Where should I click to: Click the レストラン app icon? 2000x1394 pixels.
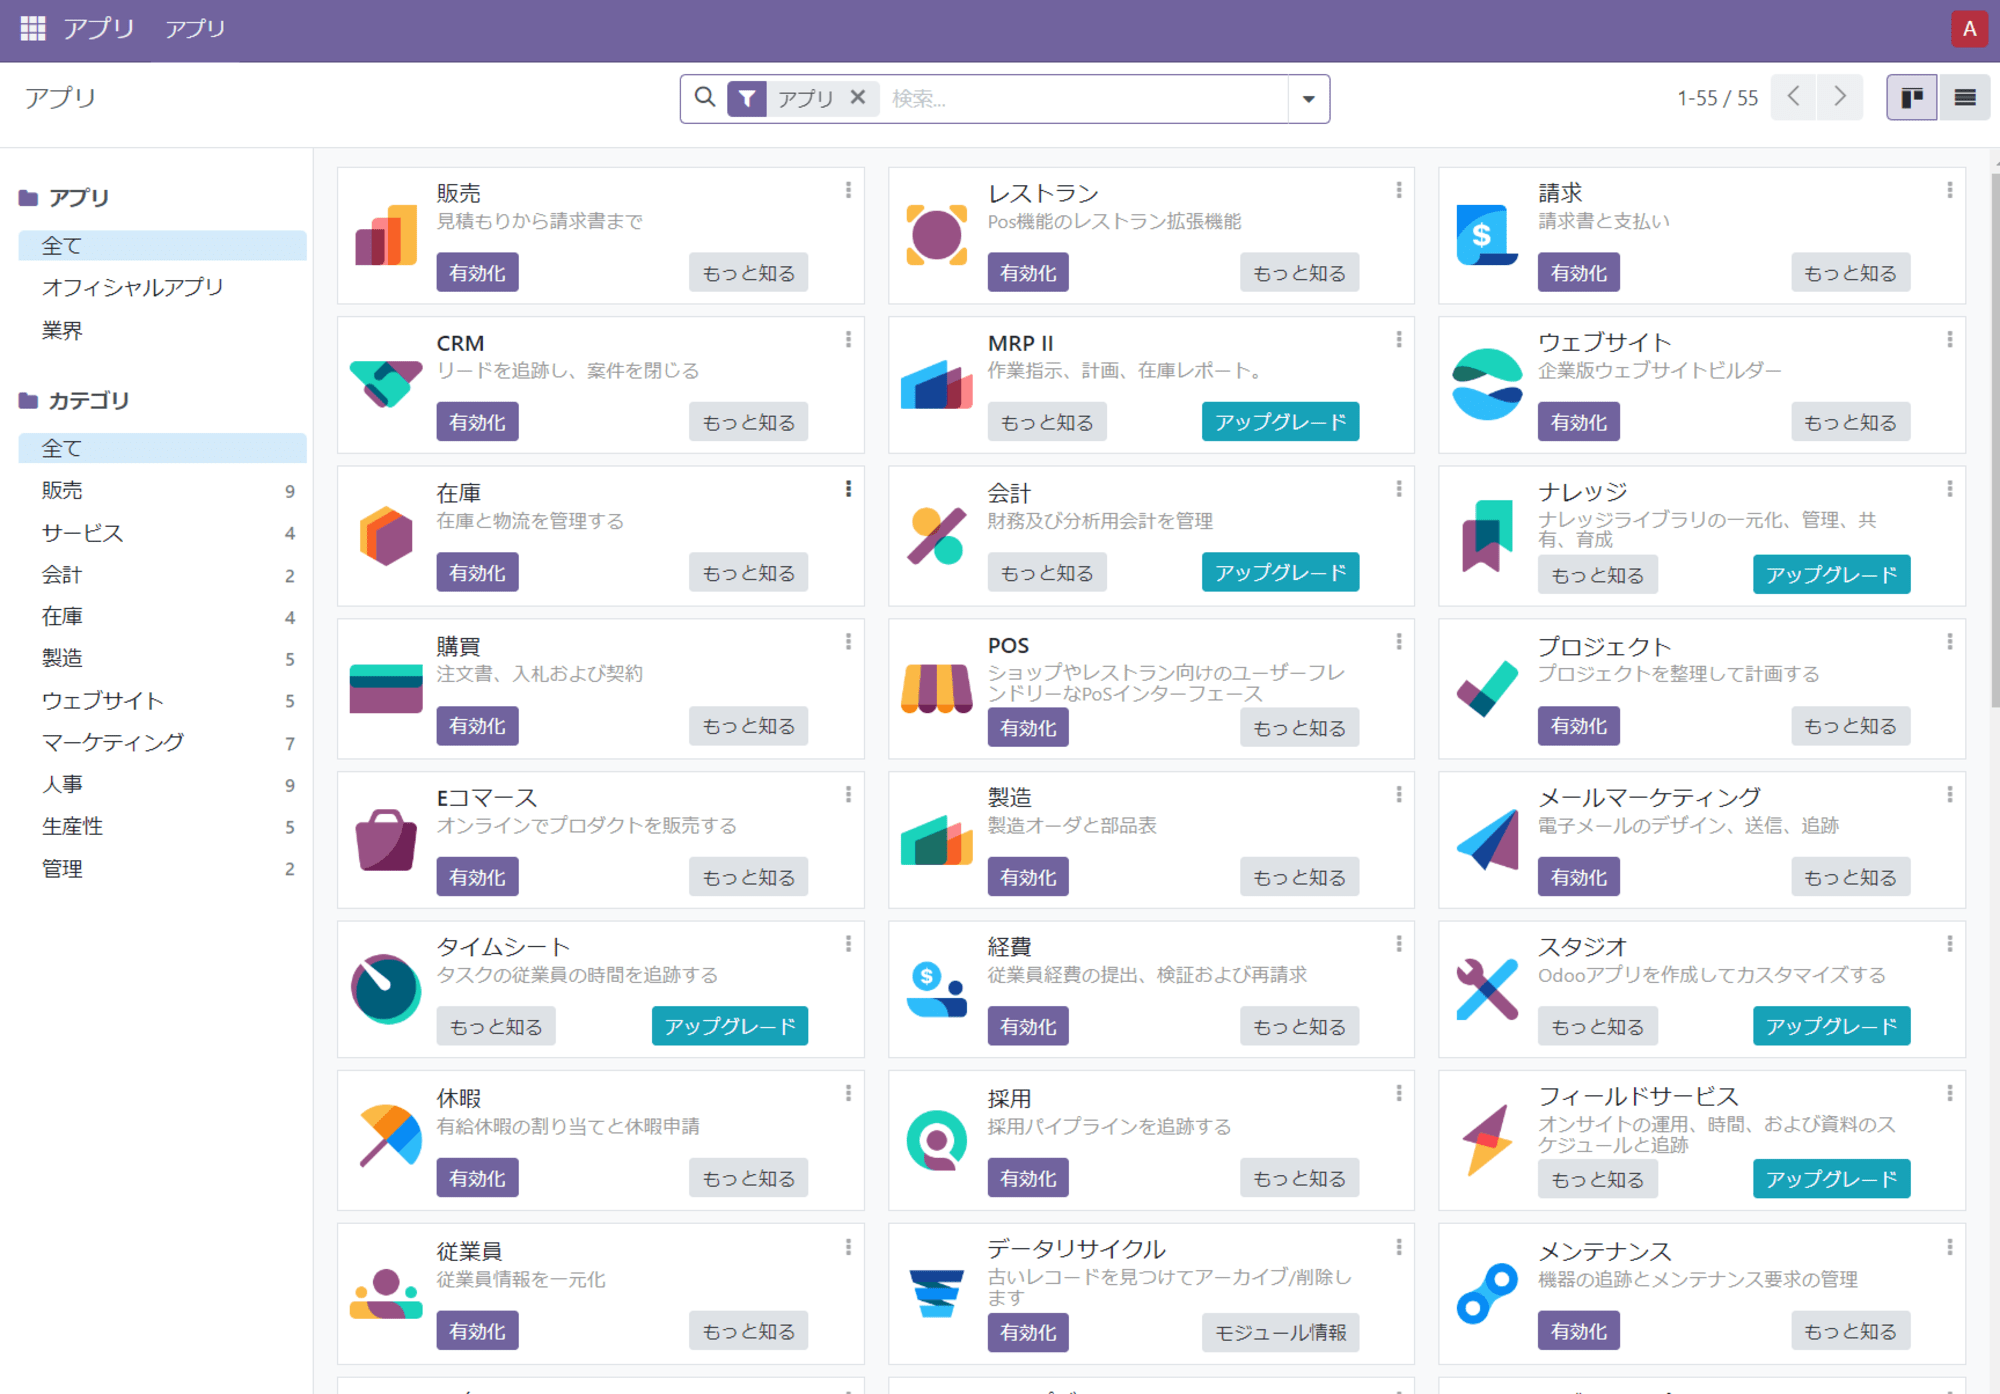coord(936,236)
